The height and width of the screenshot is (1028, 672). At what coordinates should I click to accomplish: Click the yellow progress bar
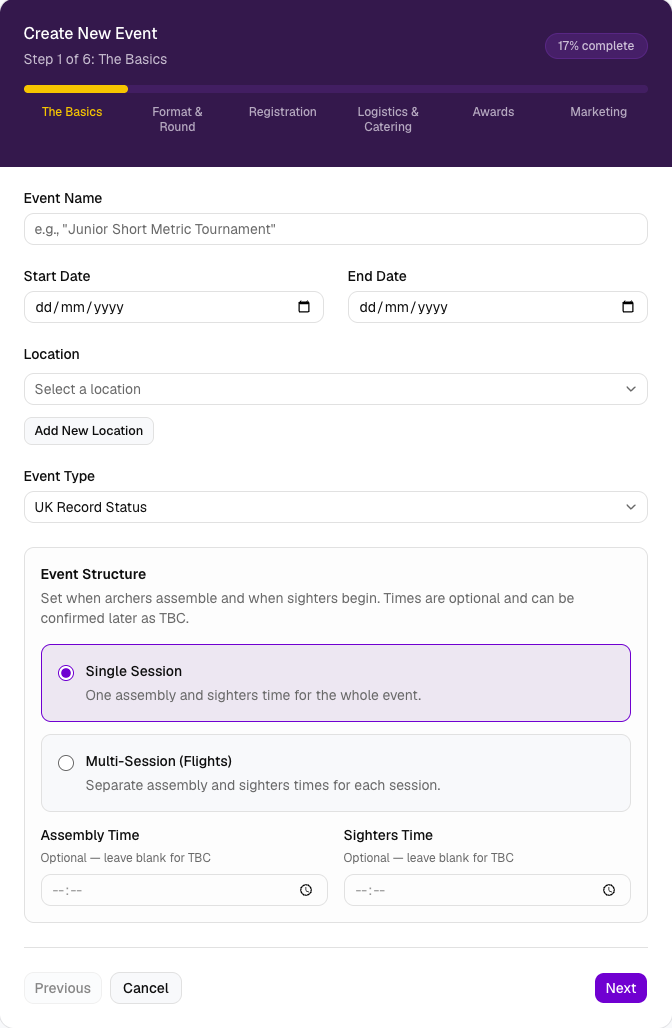[76, 89]
